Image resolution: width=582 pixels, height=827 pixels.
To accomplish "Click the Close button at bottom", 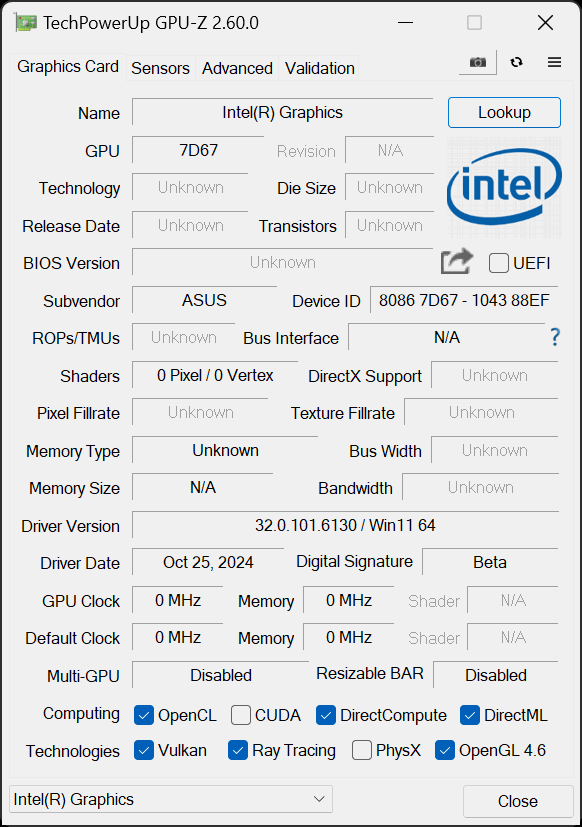I will 518,801.
